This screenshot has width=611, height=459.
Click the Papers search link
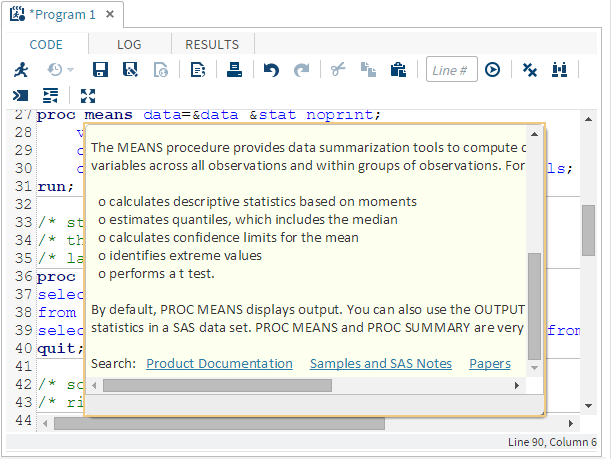click(489, 364)
